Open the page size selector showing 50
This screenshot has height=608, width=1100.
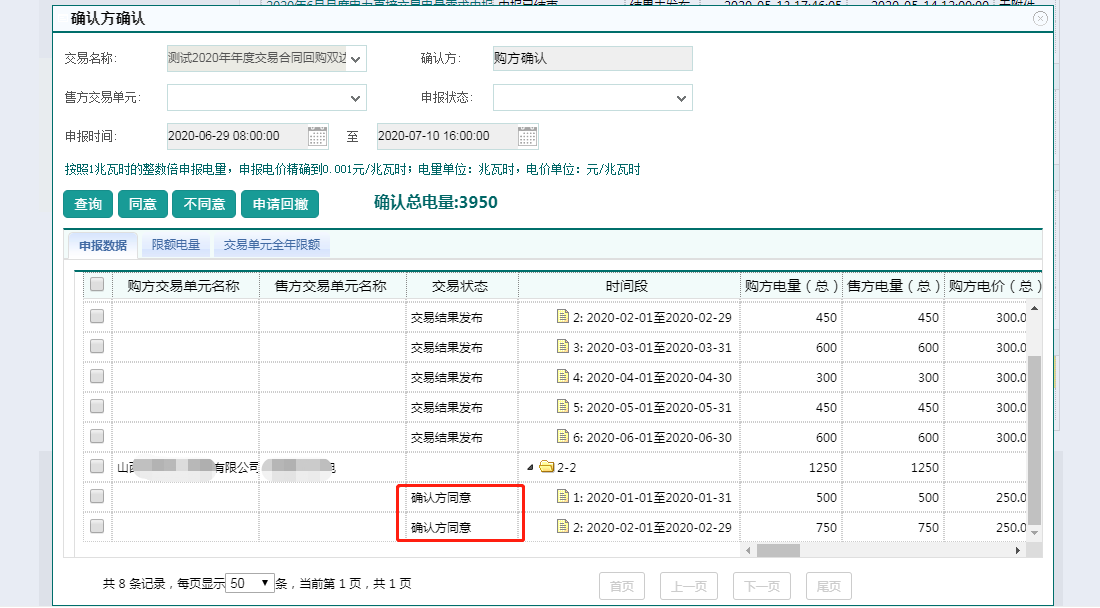(x=250, y=583)
